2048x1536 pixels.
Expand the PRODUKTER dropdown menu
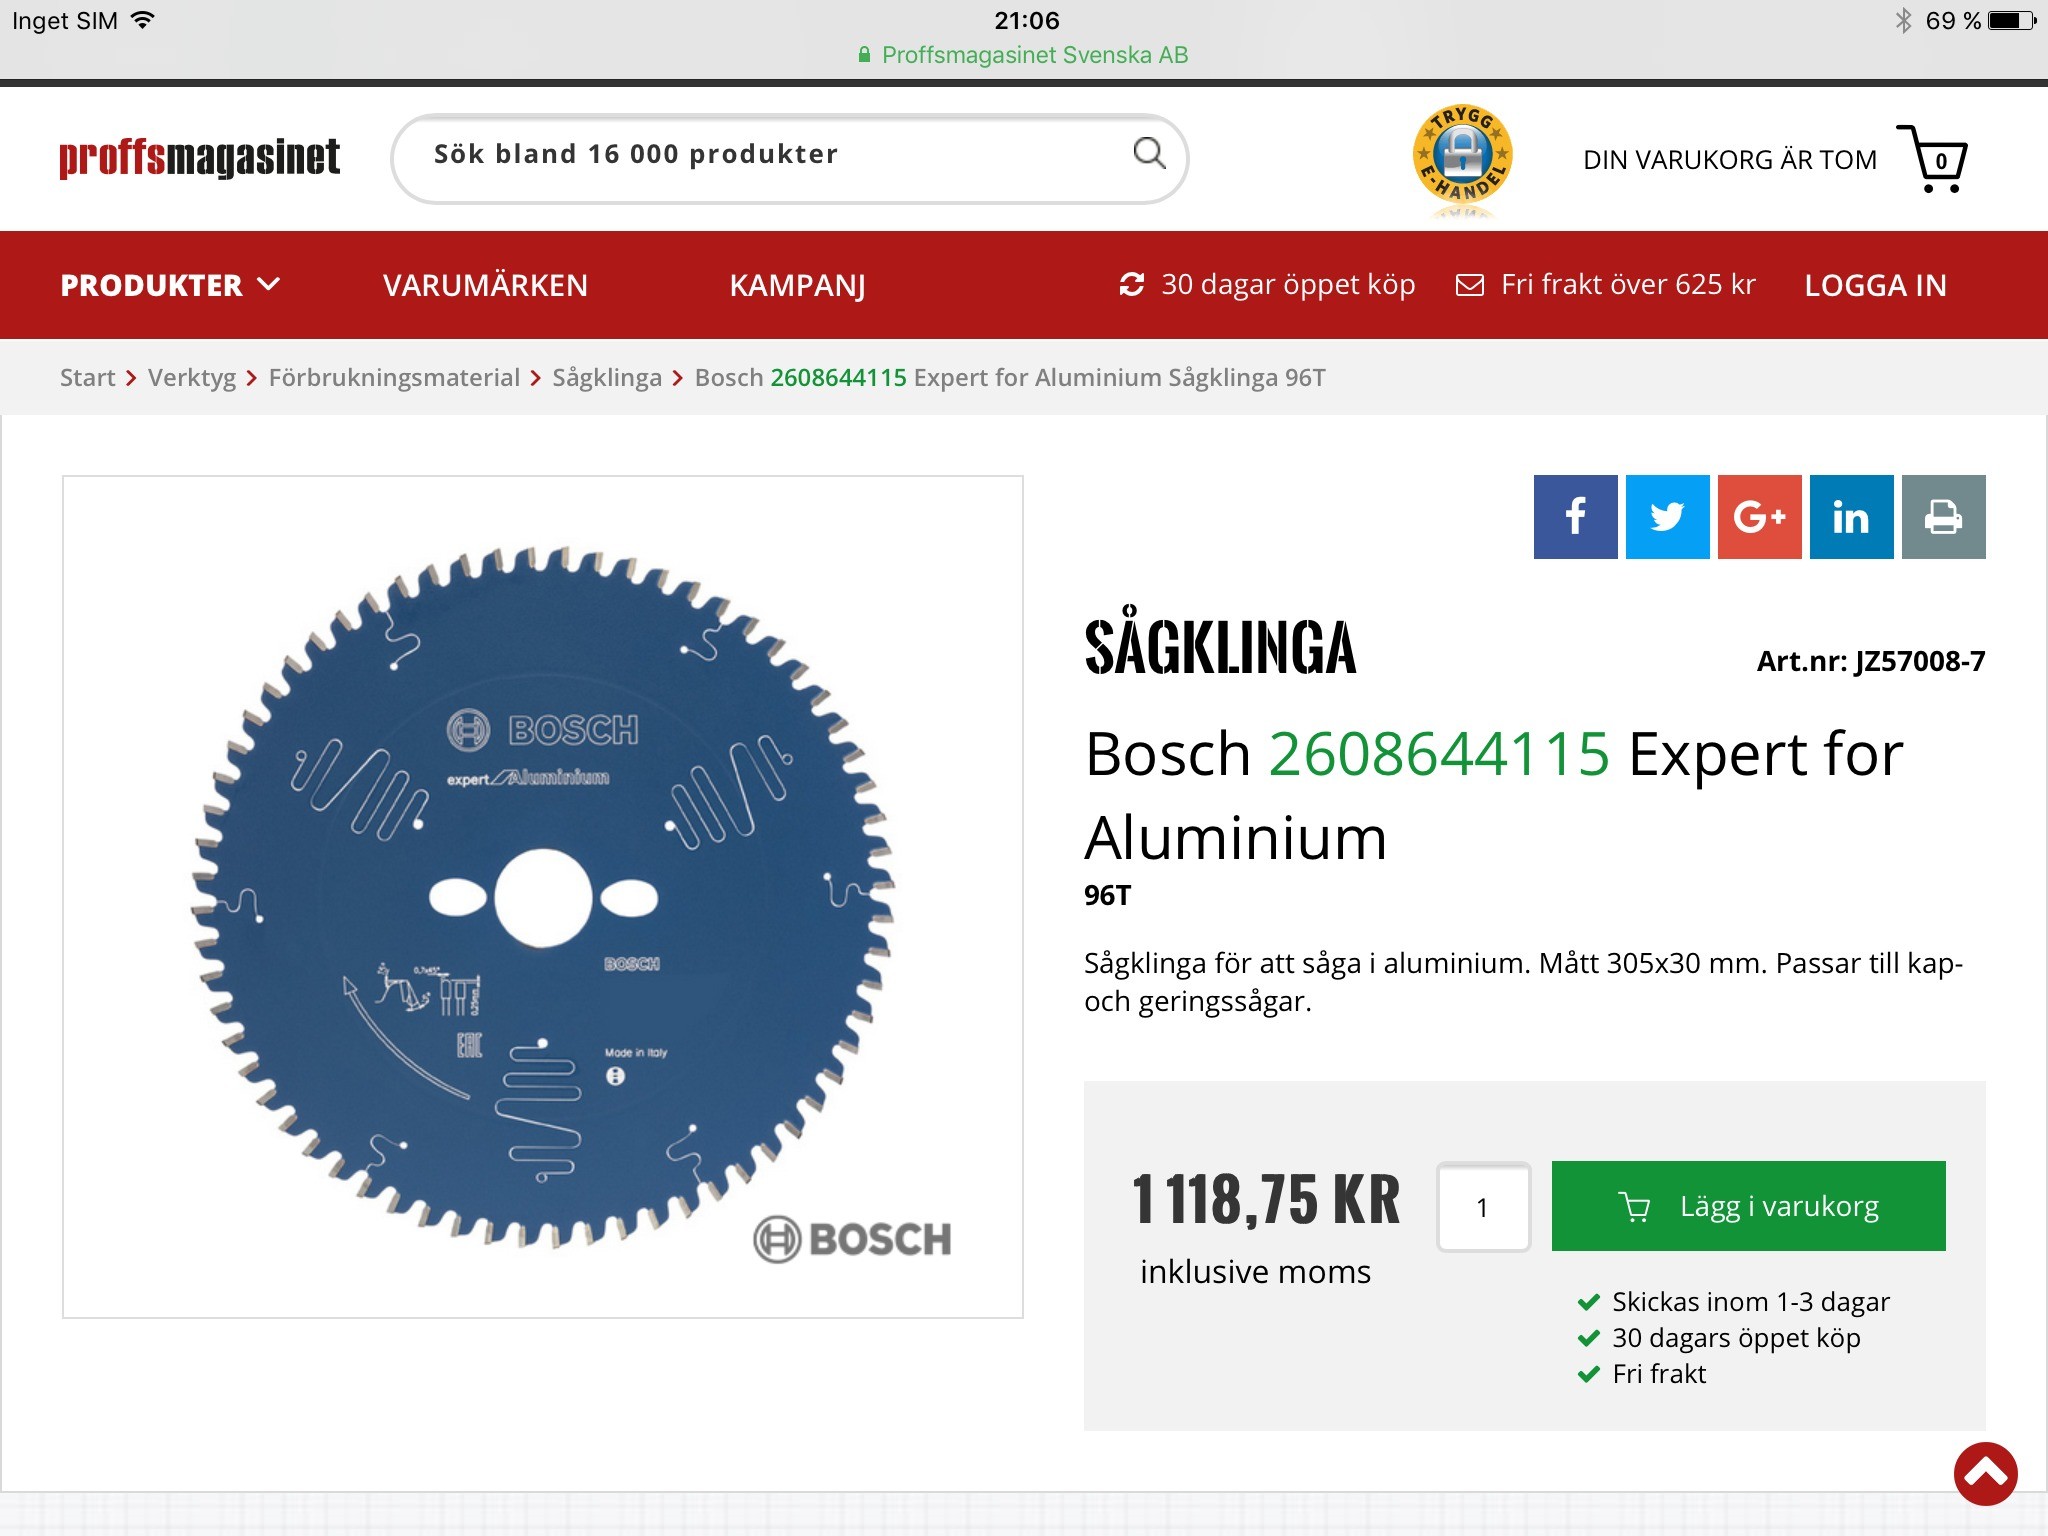click(x=170, y=285)
